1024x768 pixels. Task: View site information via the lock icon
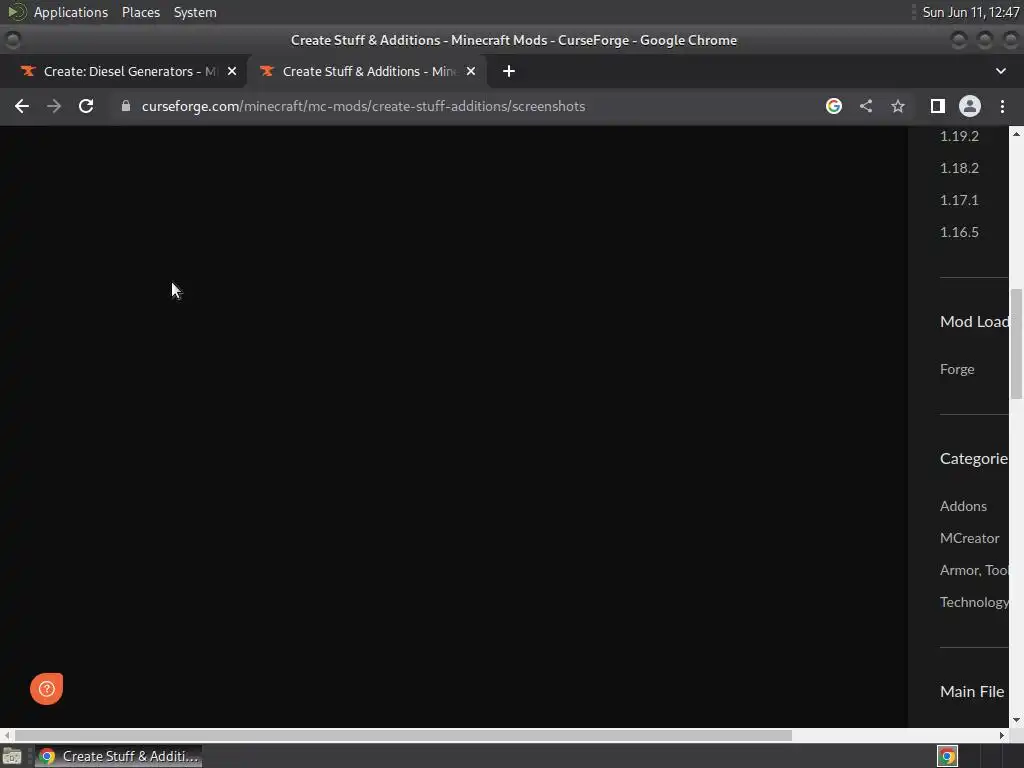126,106
